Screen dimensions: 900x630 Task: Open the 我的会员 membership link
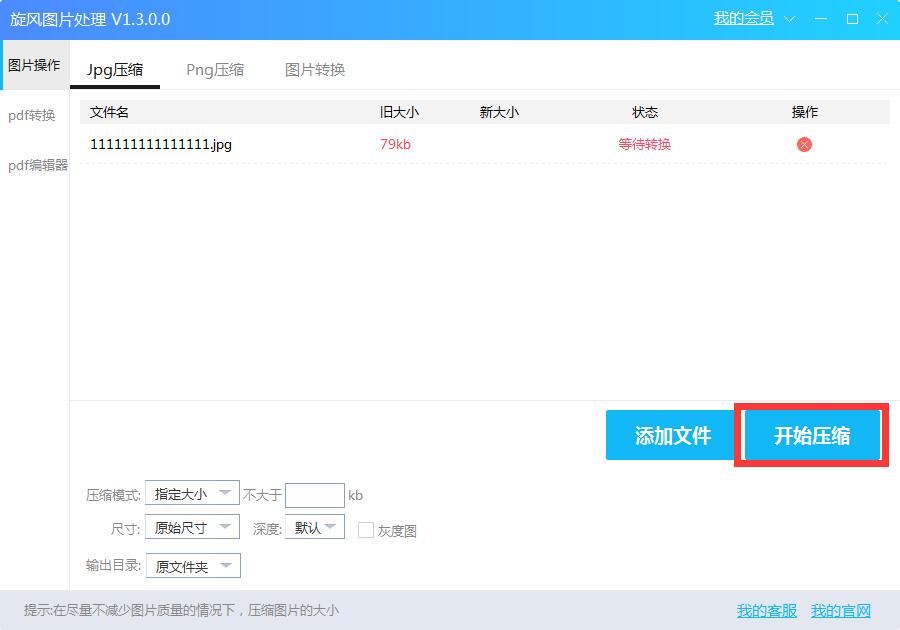pos(742,18)
